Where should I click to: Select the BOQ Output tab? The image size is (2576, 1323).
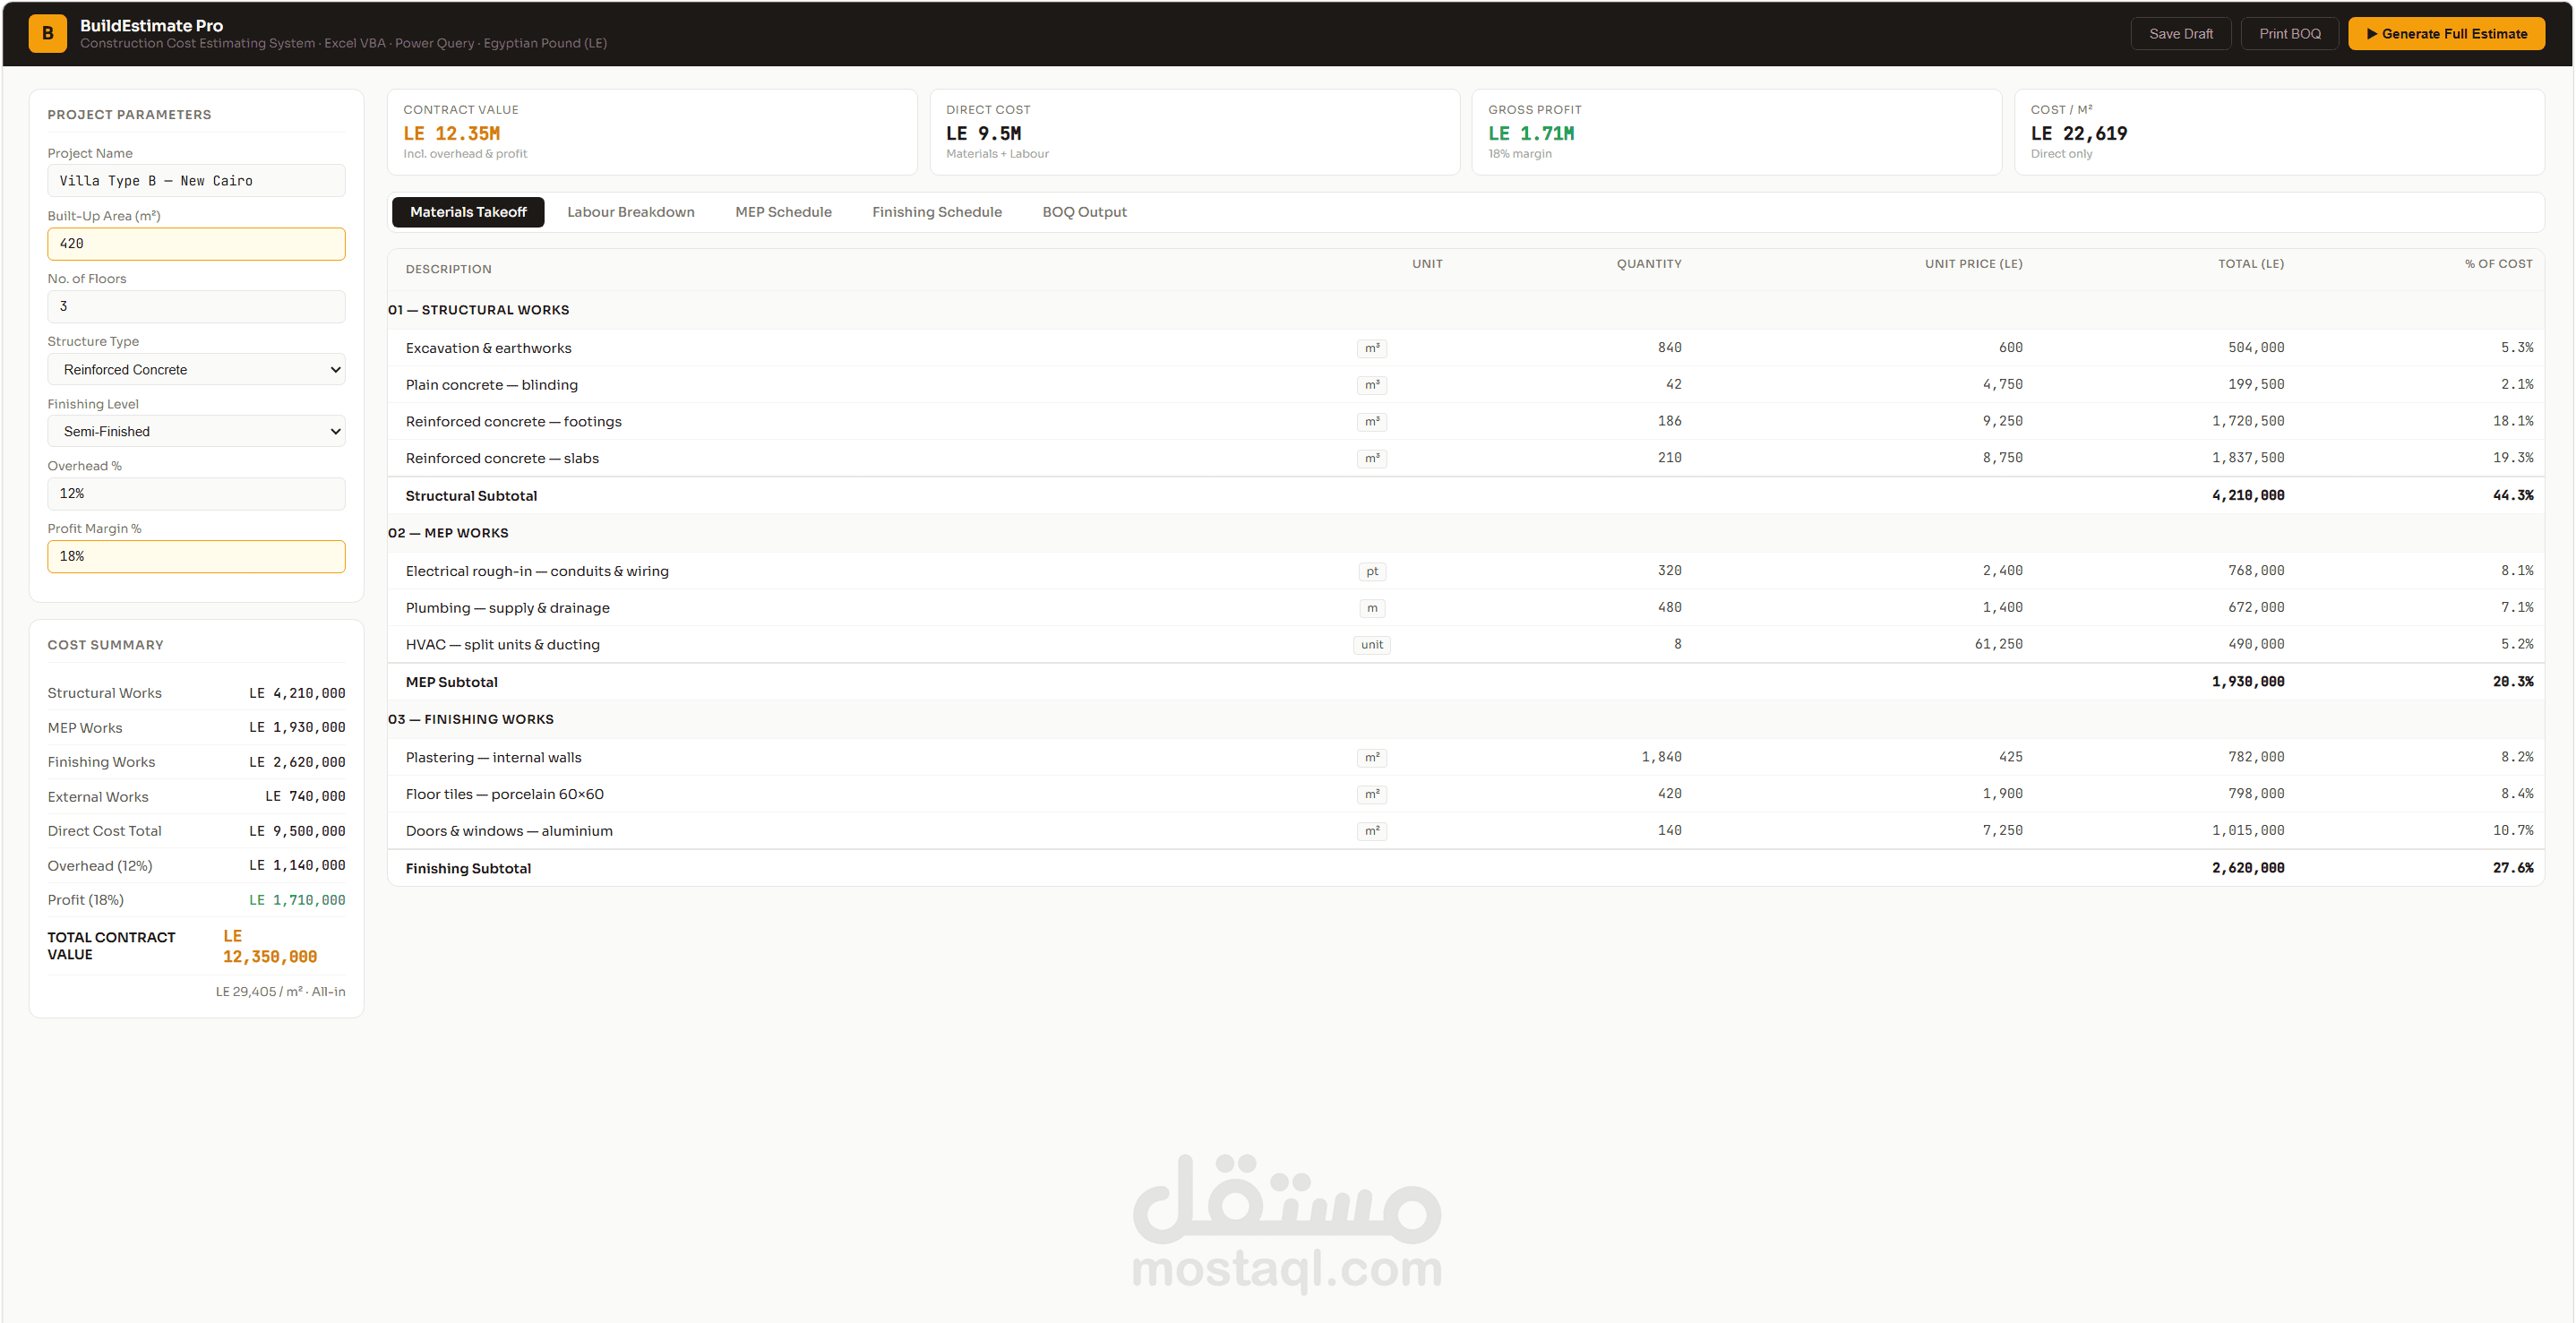click(1084, 212)
